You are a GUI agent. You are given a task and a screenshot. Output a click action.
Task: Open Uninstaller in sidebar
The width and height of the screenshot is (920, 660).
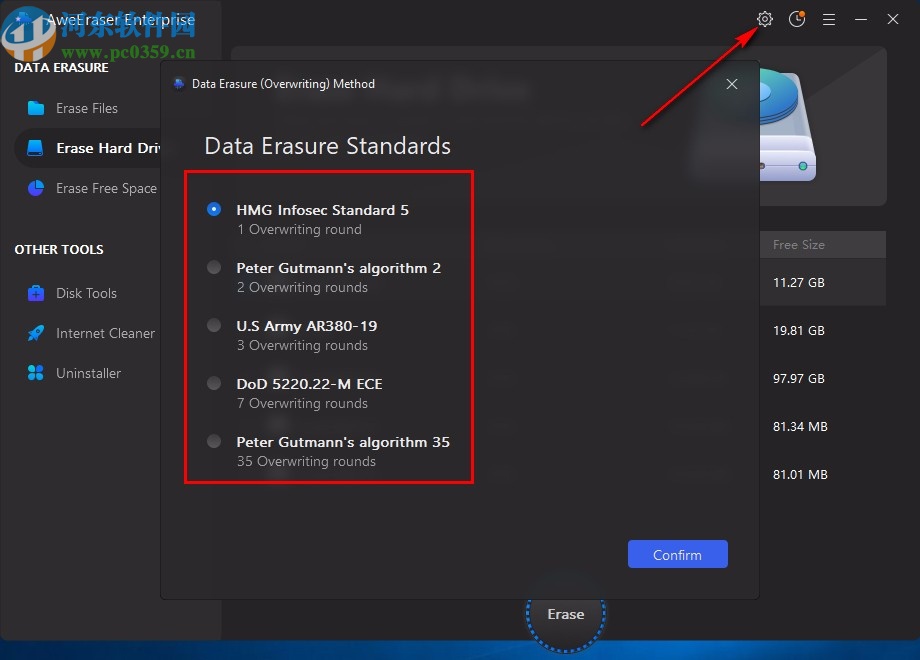88,373
